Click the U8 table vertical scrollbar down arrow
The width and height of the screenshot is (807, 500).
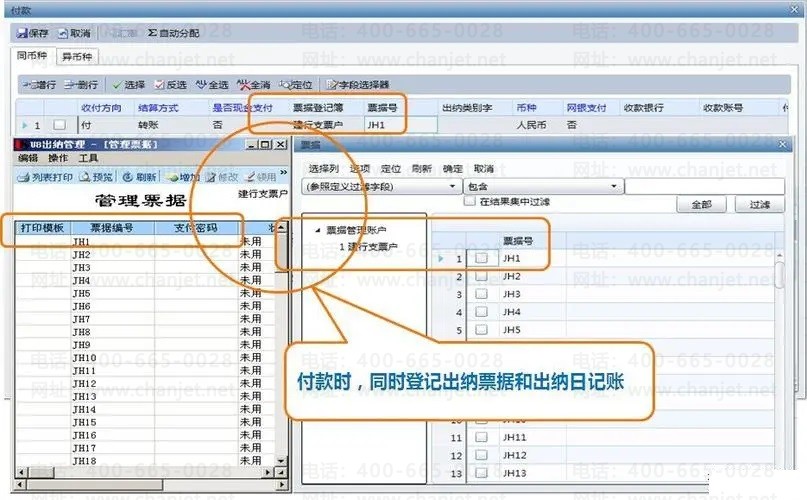click(281, 460)
